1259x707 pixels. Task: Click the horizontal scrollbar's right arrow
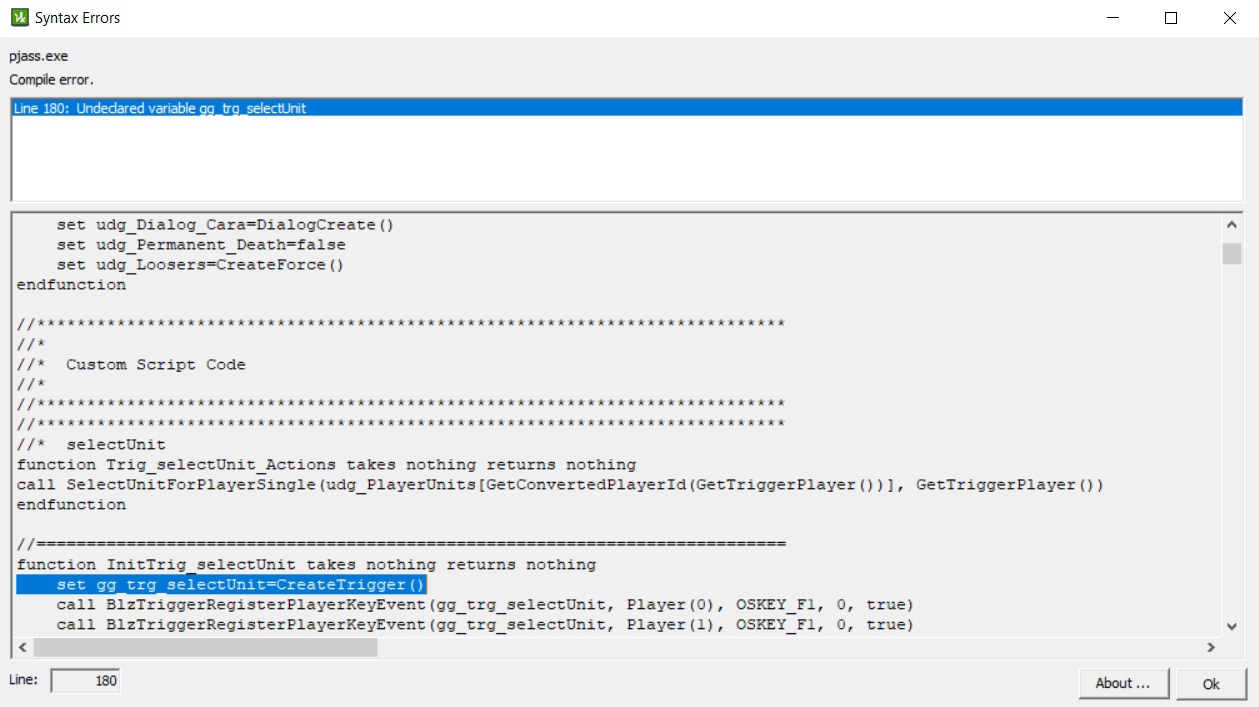click(x=1210, y=647)
